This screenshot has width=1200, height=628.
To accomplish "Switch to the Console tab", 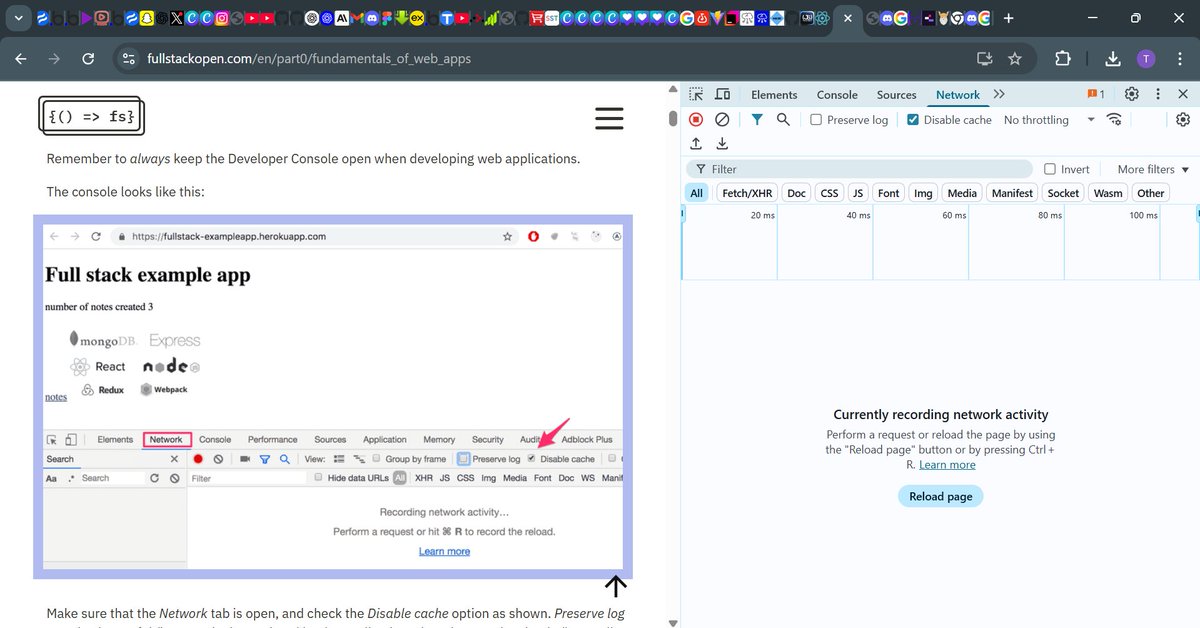I will 837,94.
